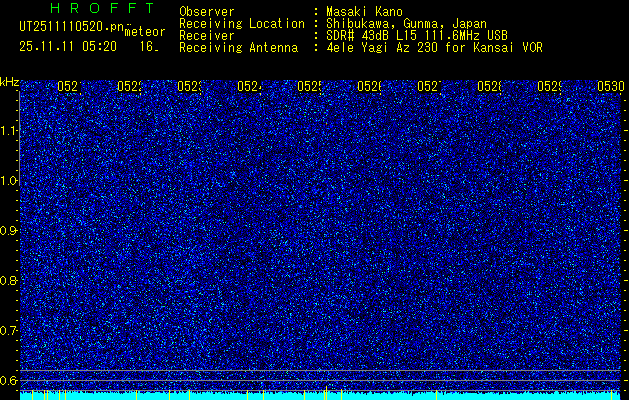Click the 0.8 frequency axis label
This screenshot has height=400, width=629.
8,280
